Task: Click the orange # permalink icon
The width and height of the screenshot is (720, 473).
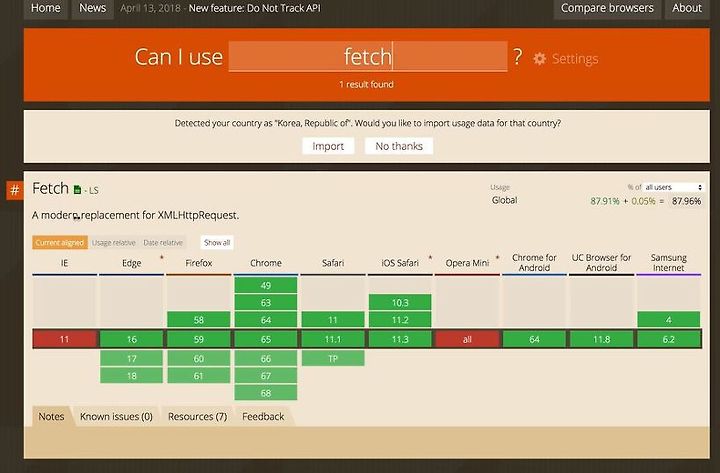Action: (15, 190)
